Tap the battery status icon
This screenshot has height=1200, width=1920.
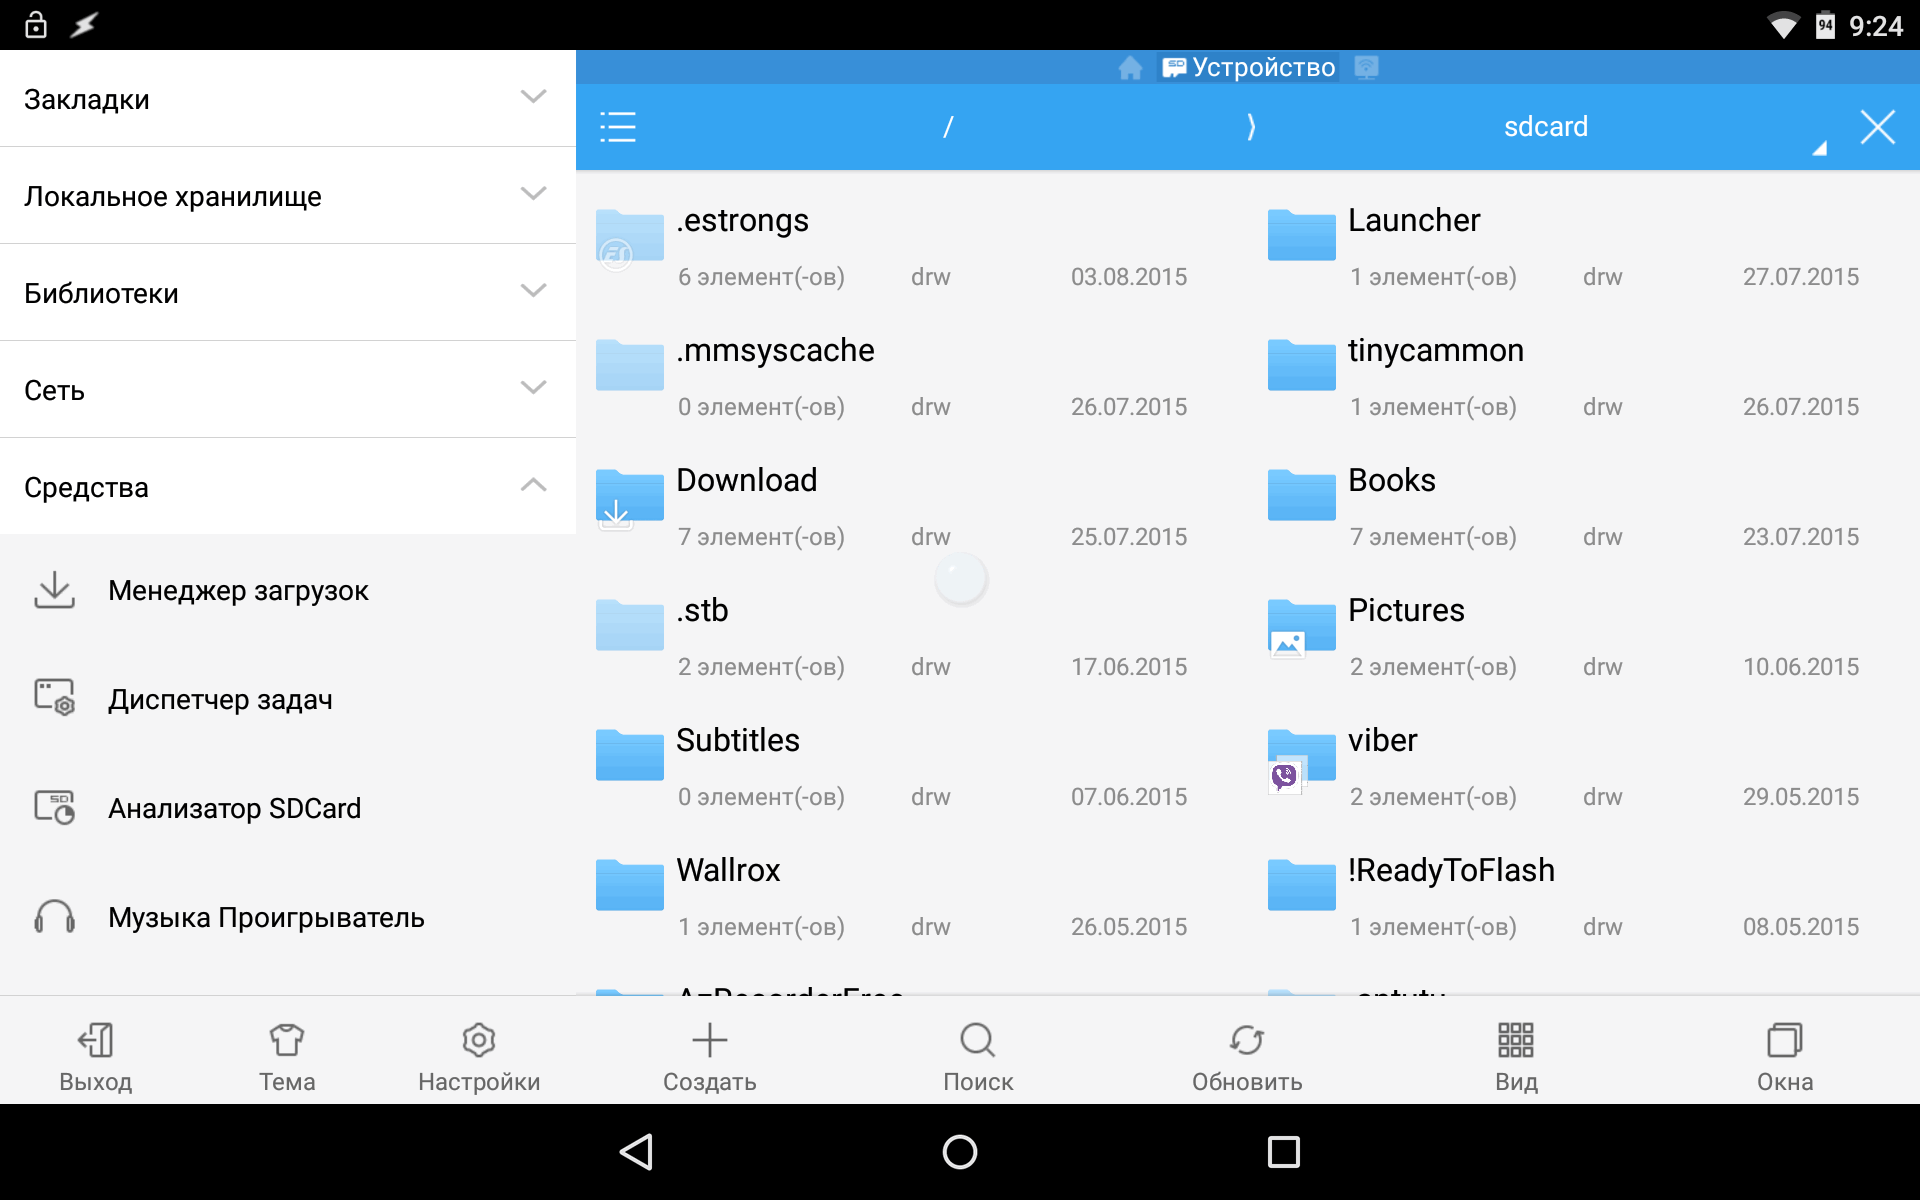(1825, 25)
